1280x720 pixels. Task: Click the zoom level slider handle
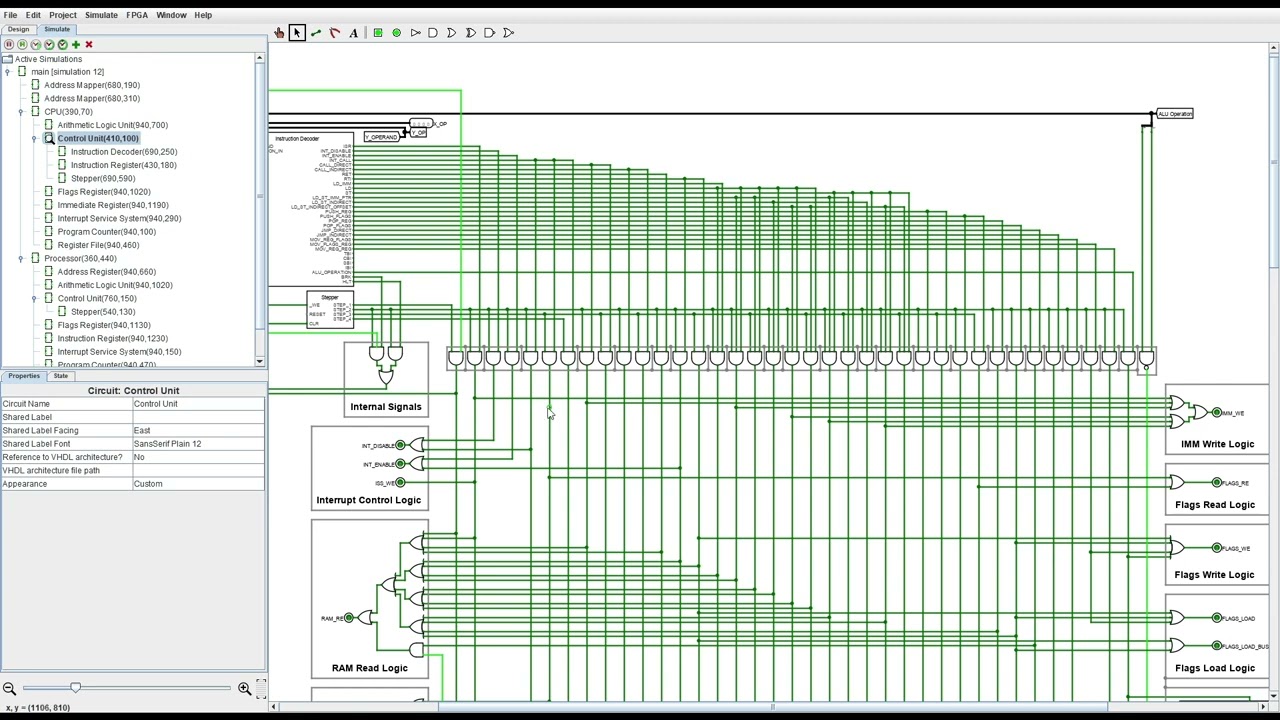tap(75, 688)
